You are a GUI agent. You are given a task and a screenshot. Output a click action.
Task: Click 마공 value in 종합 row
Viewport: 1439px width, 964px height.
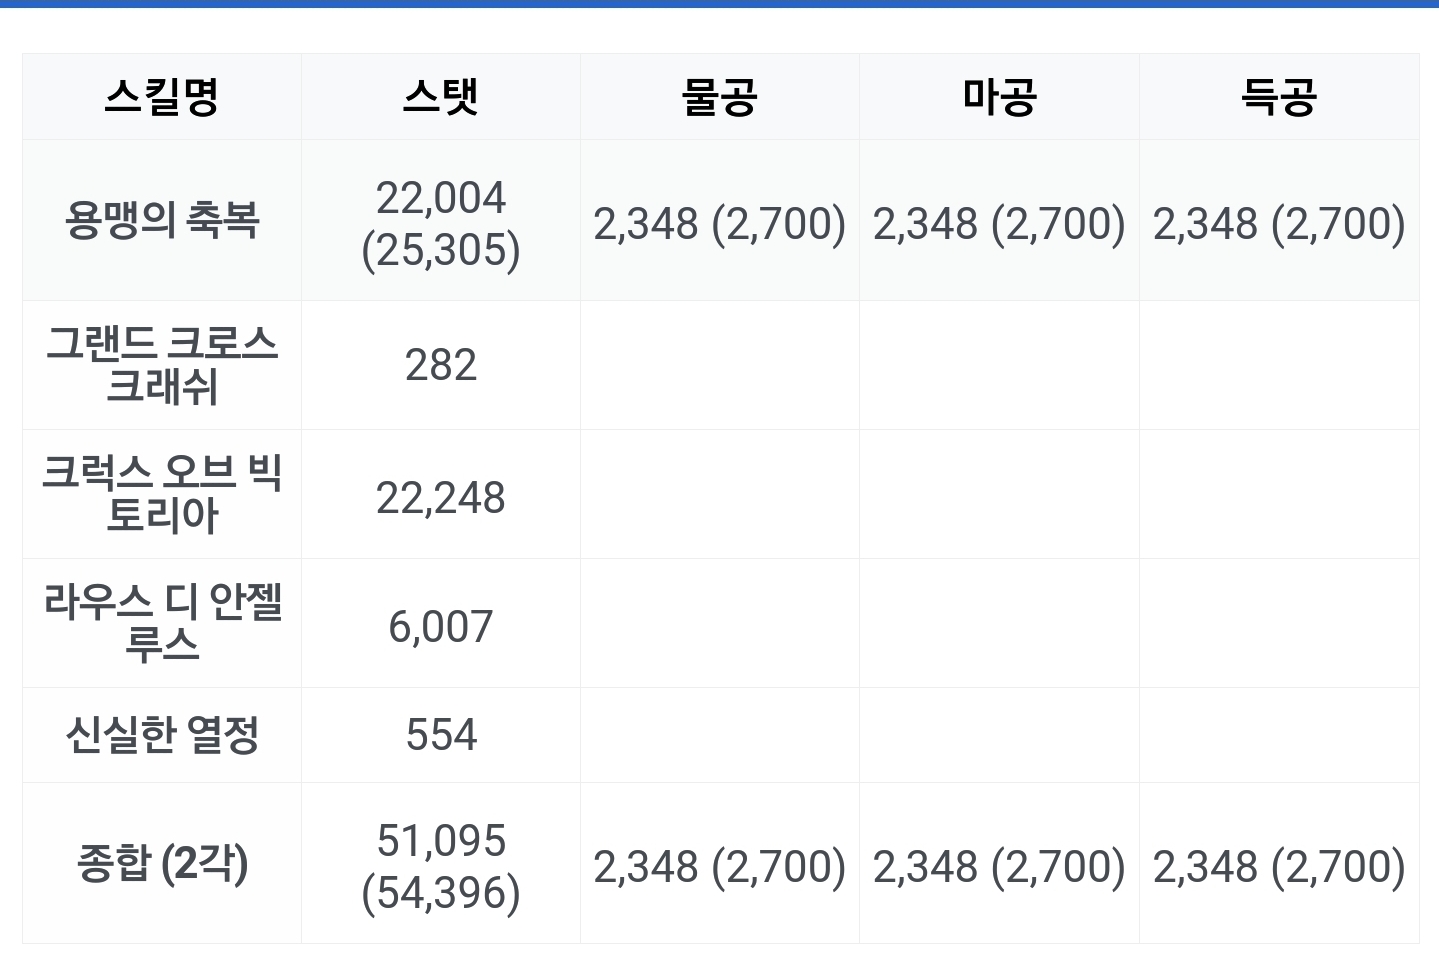point(999,866)
